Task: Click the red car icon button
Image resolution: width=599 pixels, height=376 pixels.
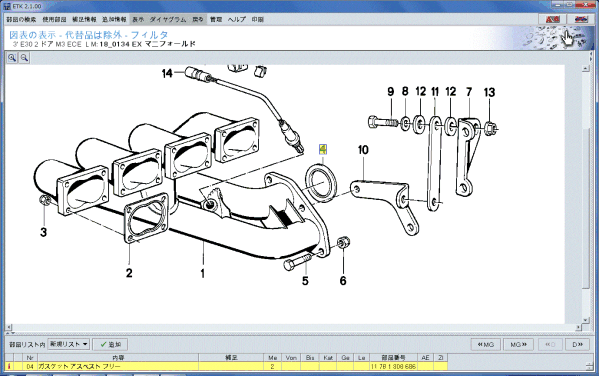Action: (x=552, y=19)
